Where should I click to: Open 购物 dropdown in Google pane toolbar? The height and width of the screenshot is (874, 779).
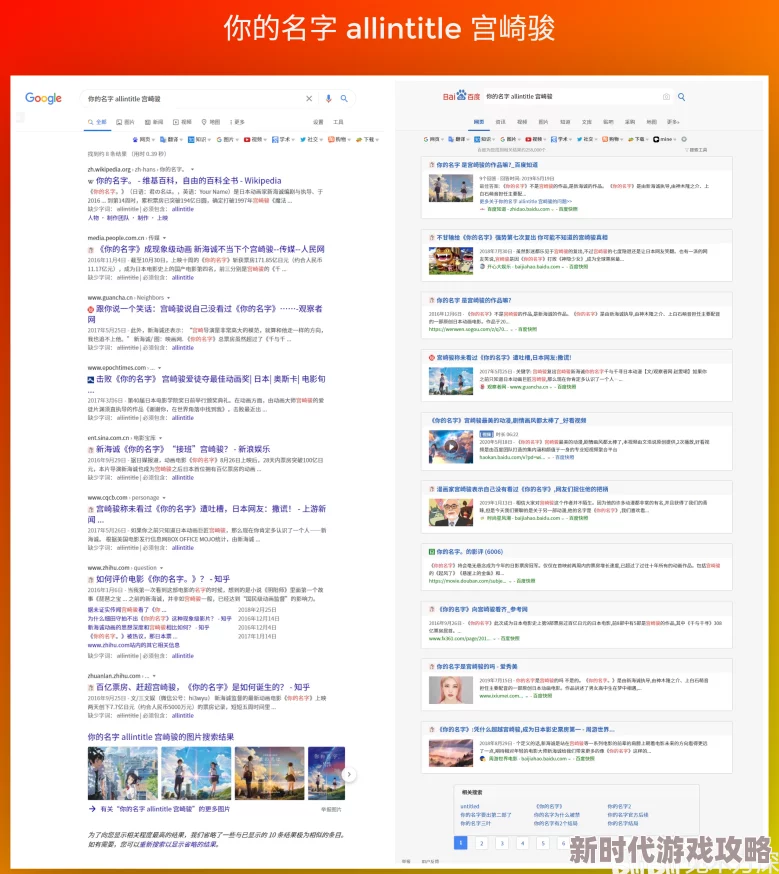339,140
